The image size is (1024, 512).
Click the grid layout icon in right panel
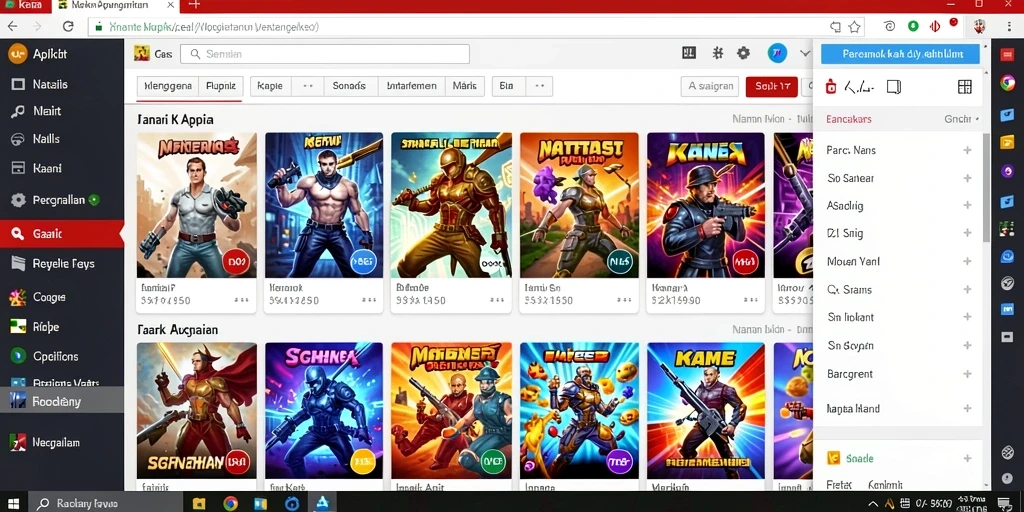[x=965, y=87]
